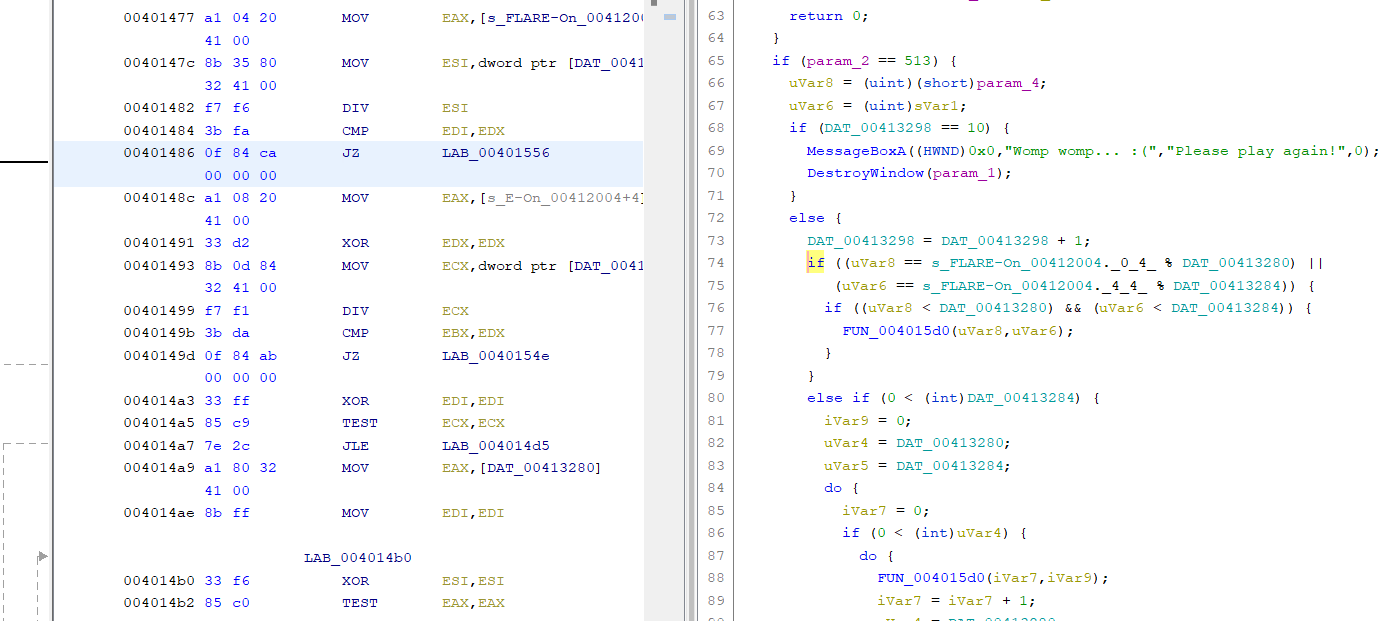The height and width of the screenshot is (621, 1389).
Task: Click address 0040147c in the listing
Action: 160,63
